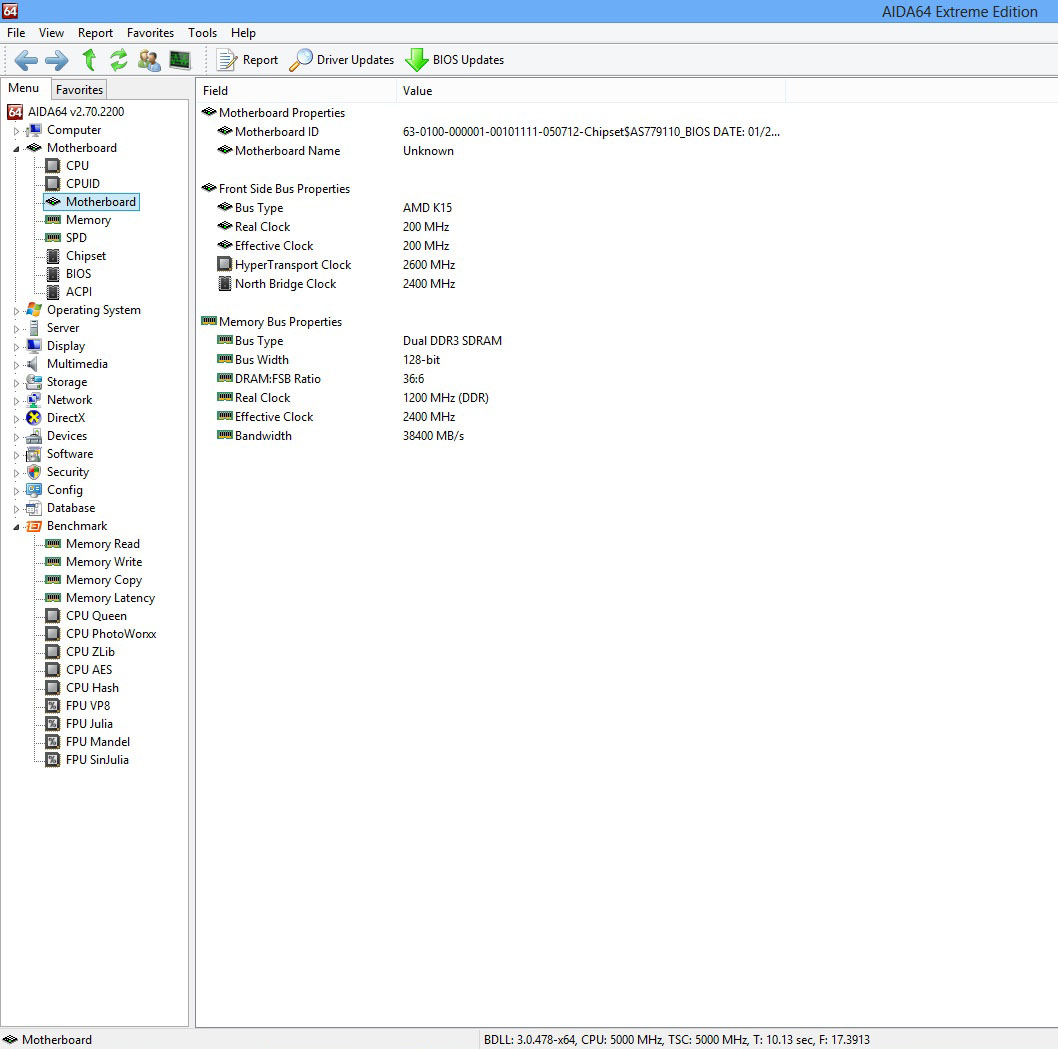The image size is (1058, 1049).
Task: Click the Database icon
Action: pos(34,508)
